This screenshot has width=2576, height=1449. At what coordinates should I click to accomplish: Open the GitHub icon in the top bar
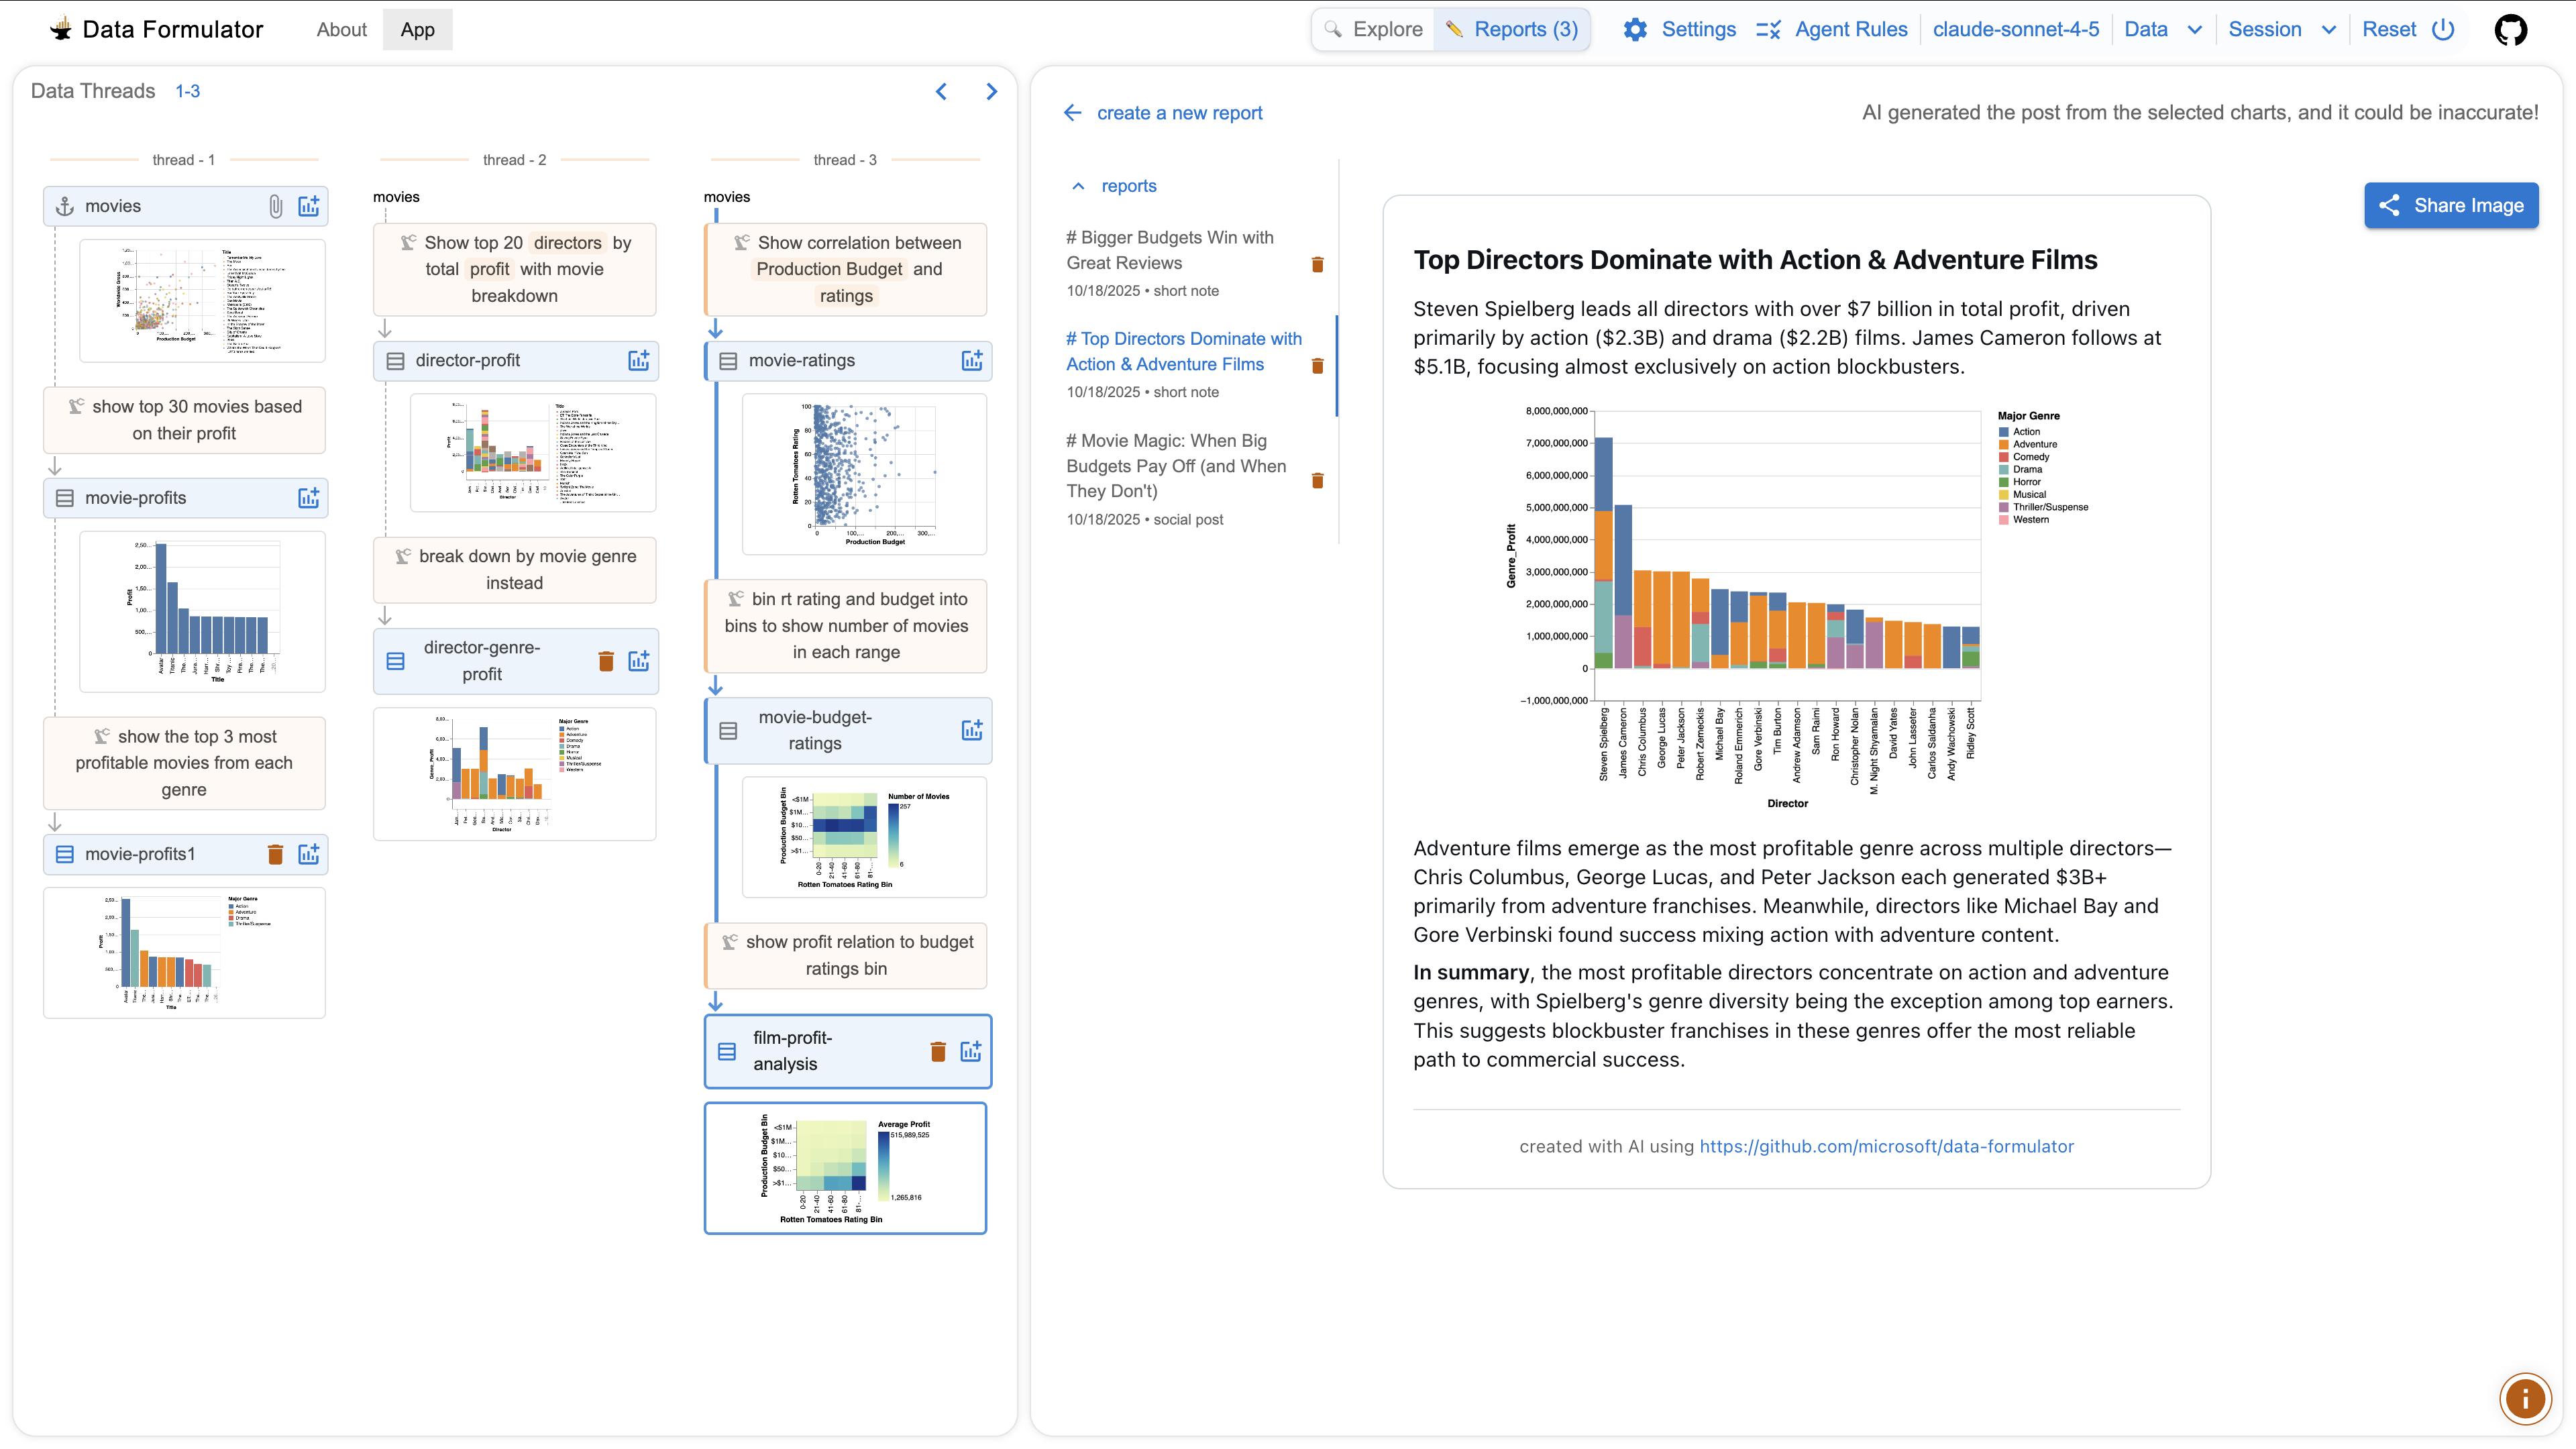coord(2512,29)
